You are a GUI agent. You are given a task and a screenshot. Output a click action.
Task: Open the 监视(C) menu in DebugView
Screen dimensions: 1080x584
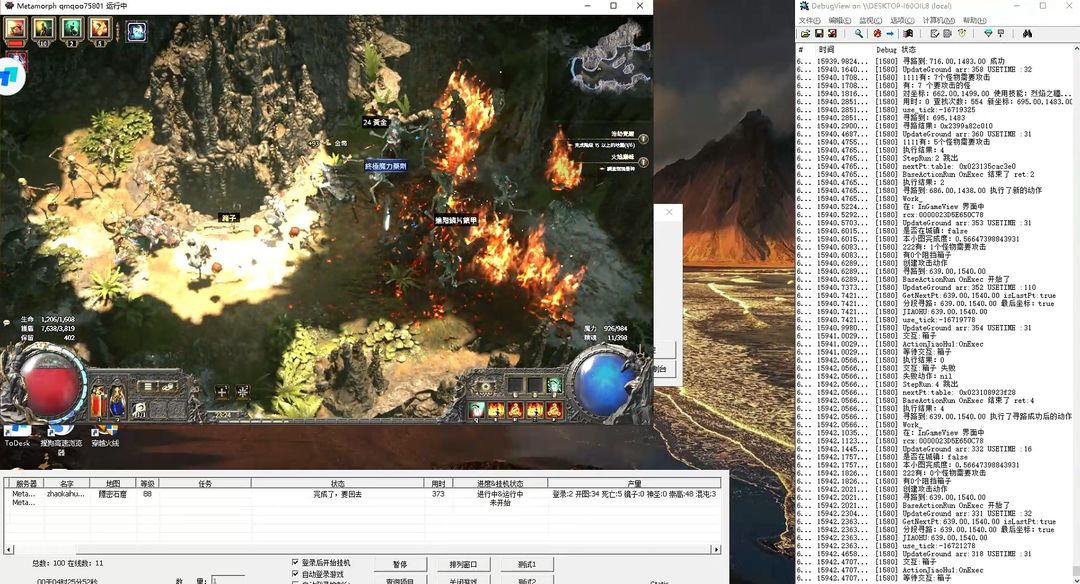[x=871, y=21]
